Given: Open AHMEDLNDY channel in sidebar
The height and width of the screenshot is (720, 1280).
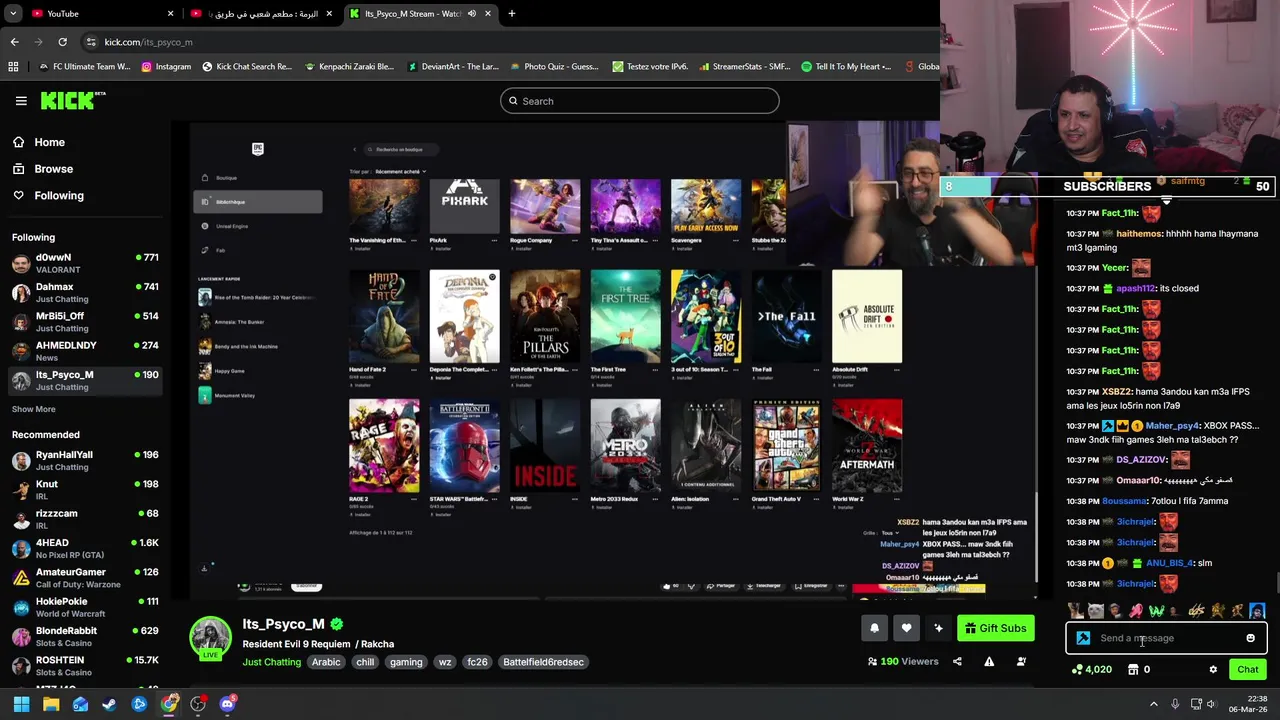Looking at the screenshot, I should pos(85,351).
